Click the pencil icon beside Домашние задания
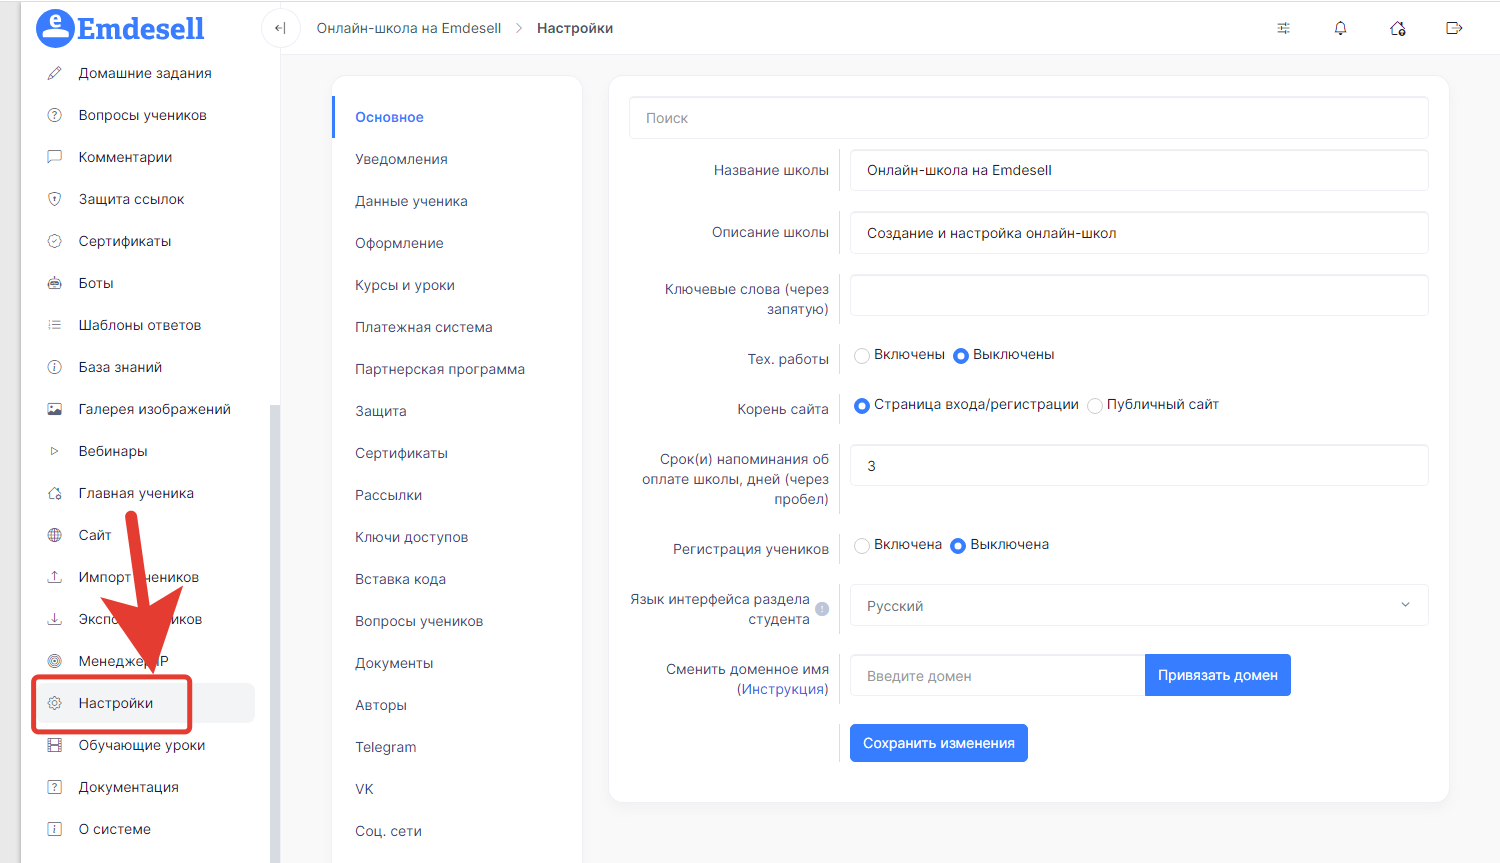The image size is (1500, 863). [x=55, y=73]
